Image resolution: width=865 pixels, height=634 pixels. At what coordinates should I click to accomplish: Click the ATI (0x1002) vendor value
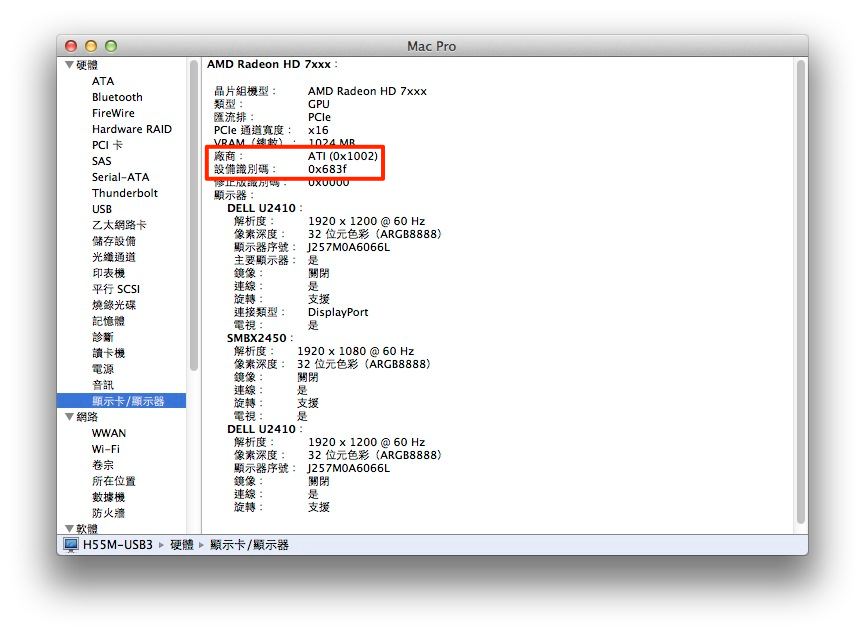click(x=343, y=156)
